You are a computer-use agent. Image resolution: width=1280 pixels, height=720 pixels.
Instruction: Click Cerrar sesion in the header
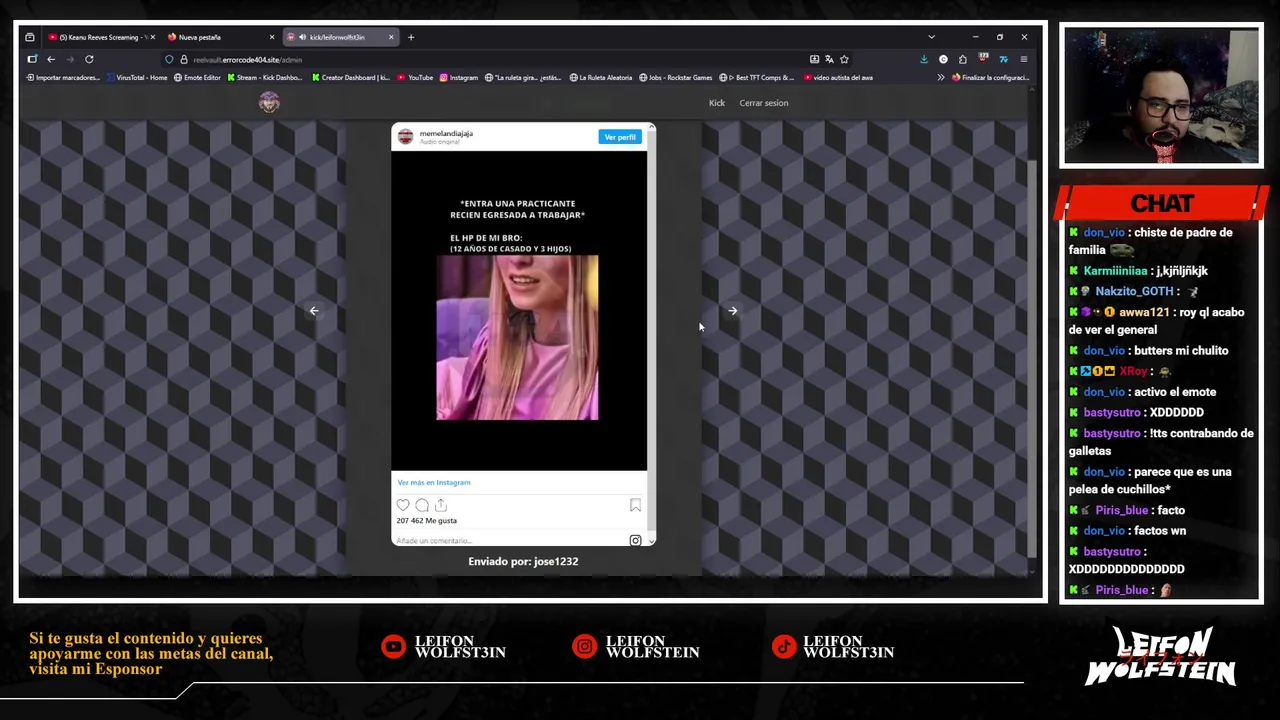[764, 103]
